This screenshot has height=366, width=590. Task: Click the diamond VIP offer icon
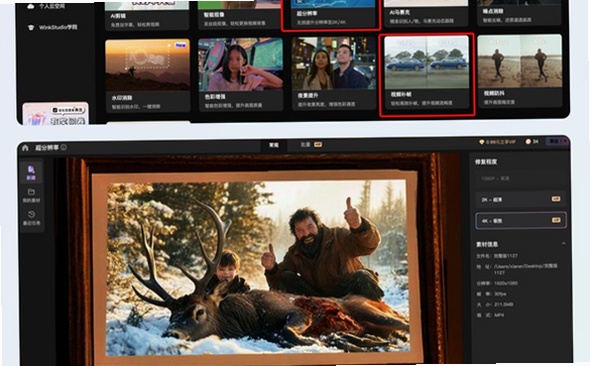point(481,142)
